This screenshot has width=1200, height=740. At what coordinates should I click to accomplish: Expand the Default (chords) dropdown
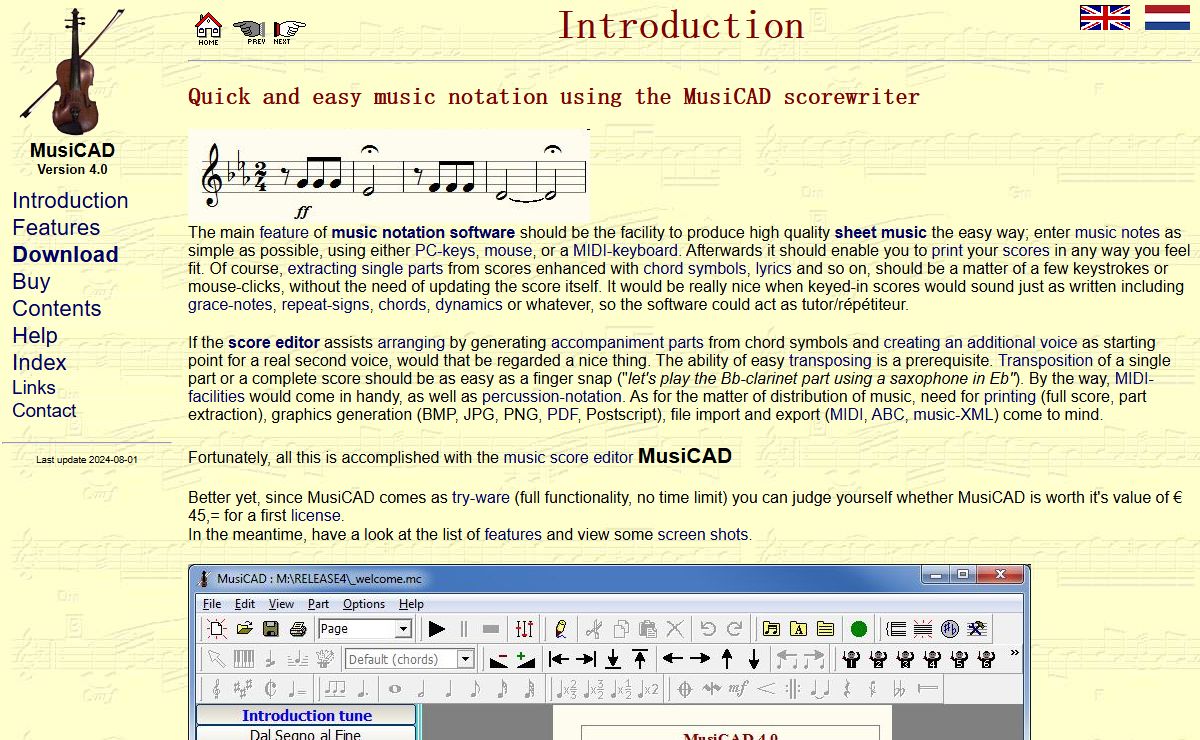tap(465, 659)
